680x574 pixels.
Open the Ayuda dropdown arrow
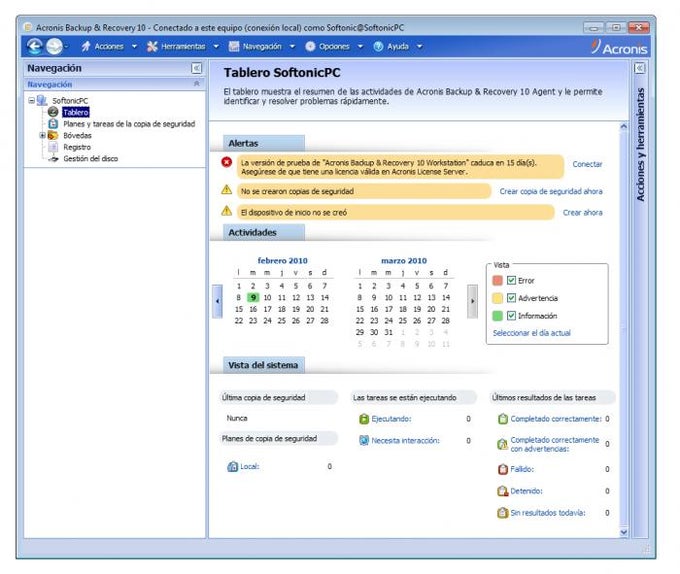click(x=419, y=46)
